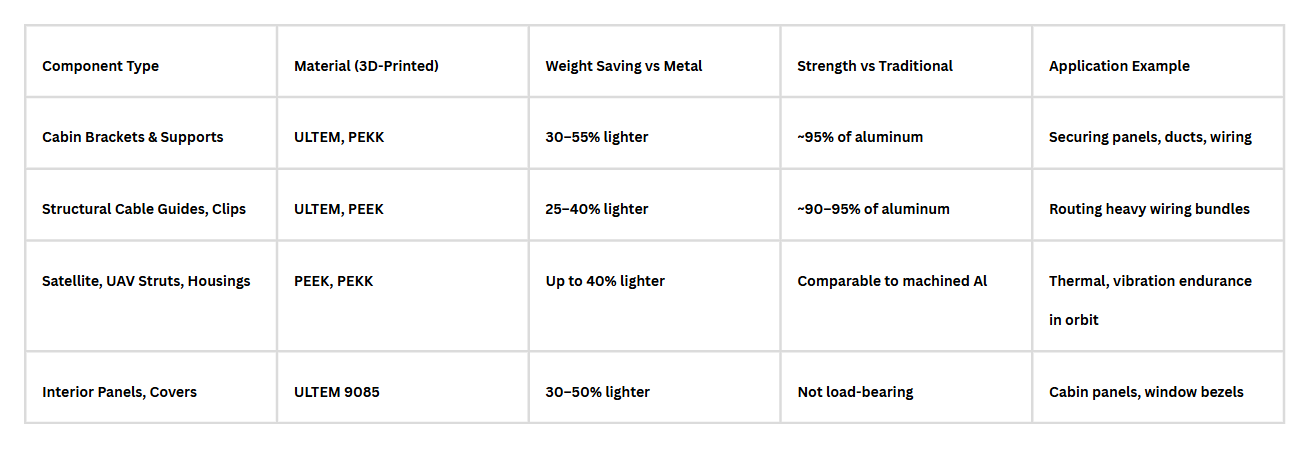Viewport: 1310px width, 456px height.
Task: Select the ULTEM 9085 material cell
Action: 403,387
